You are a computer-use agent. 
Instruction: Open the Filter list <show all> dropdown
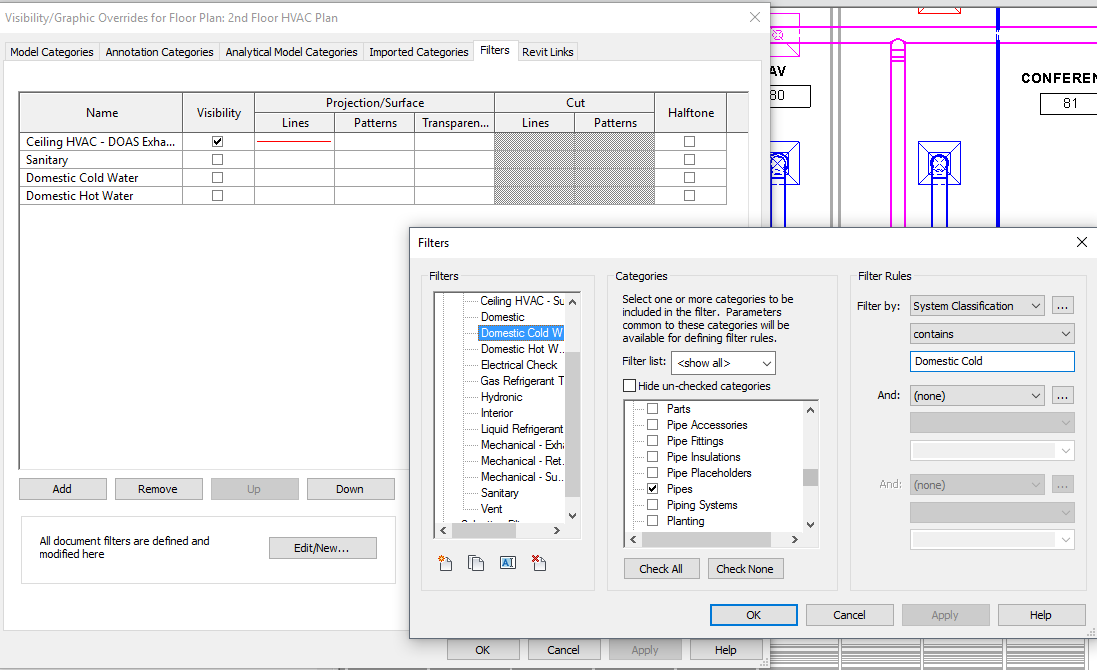[723, 363]
